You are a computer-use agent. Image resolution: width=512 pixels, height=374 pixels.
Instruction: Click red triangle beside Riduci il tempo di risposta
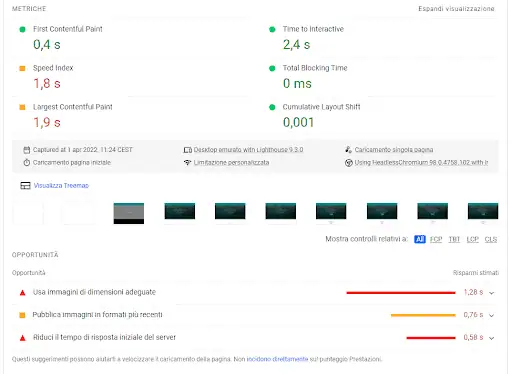click(x=22, y=338)
